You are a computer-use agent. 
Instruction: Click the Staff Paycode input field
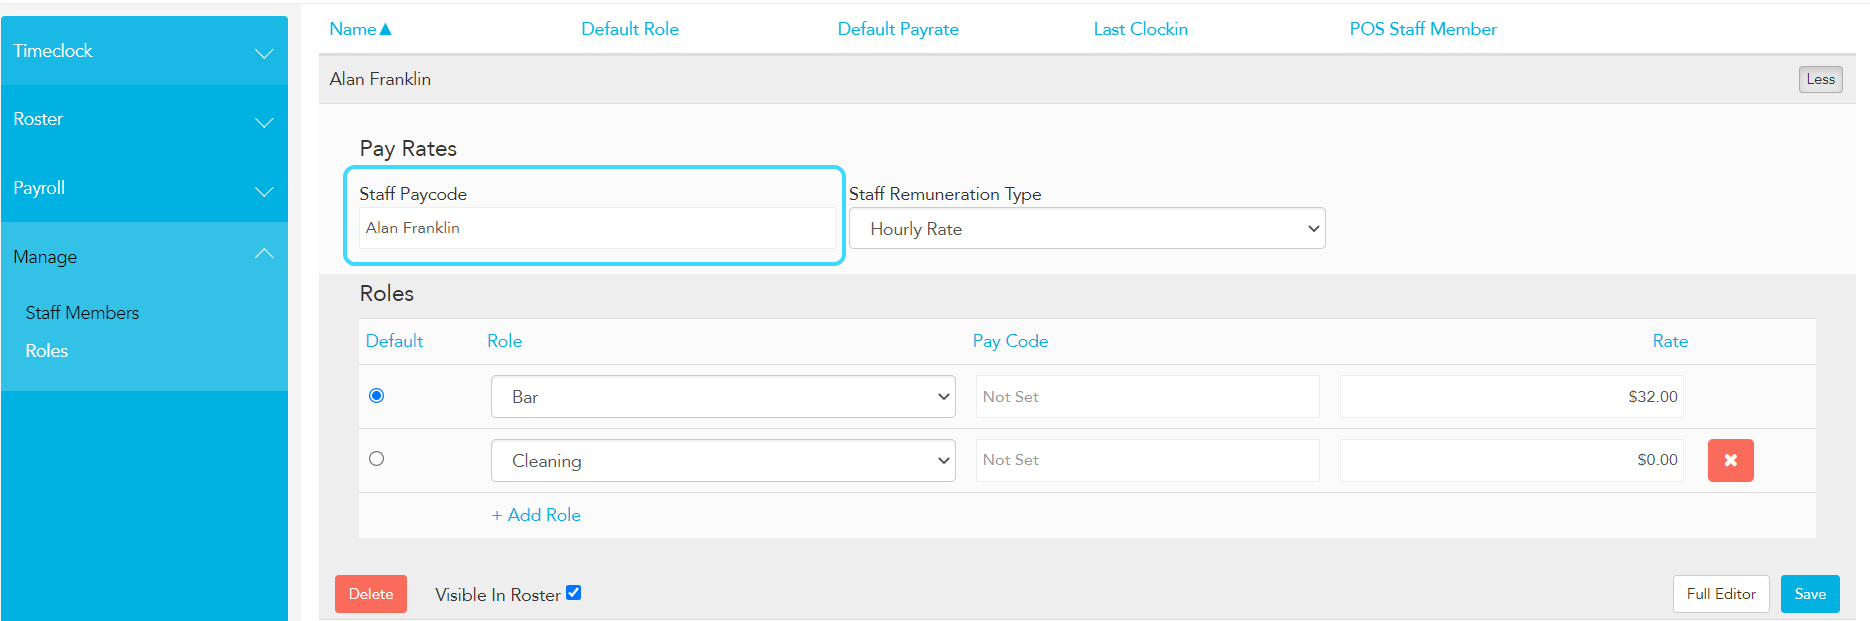click(597, 228)
